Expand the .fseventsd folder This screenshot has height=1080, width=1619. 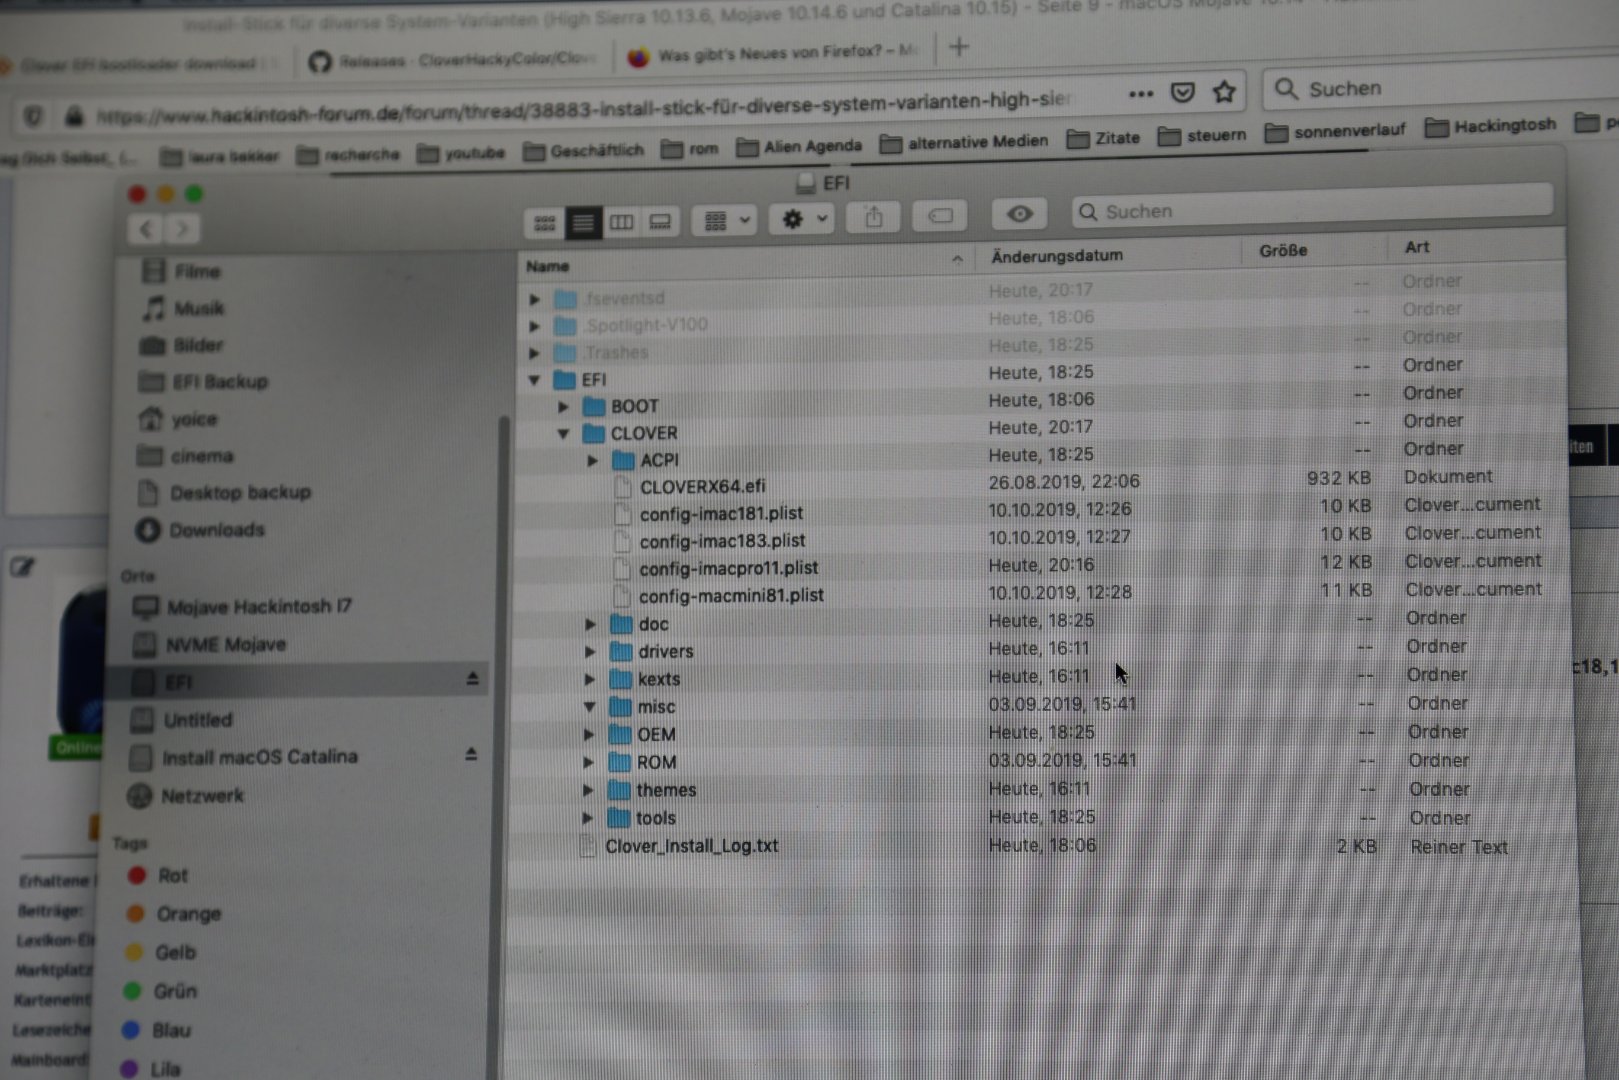pos(535,299)
